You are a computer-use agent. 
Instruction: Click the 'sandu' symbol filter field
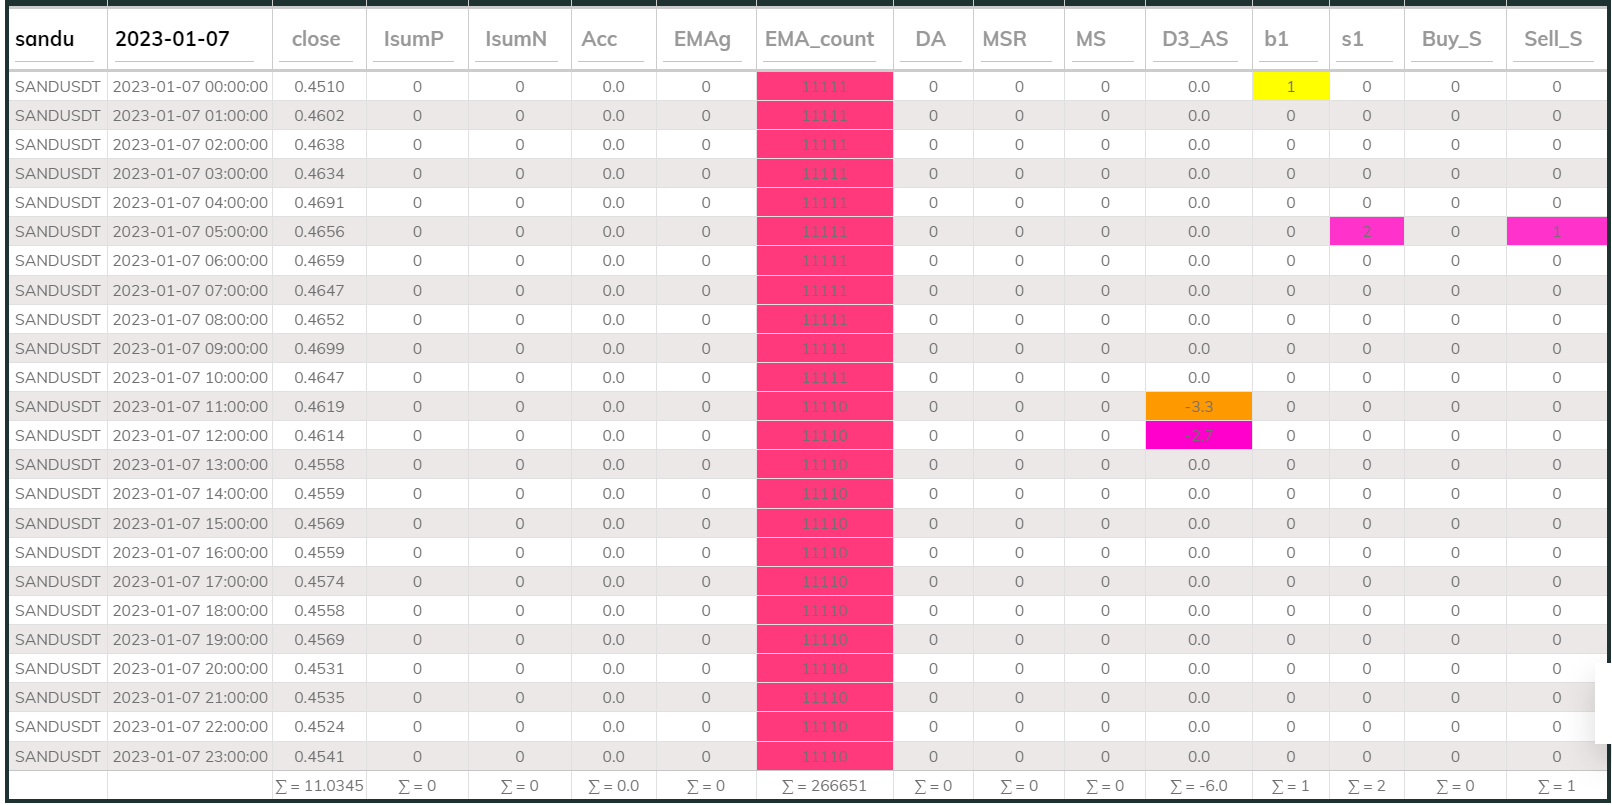57,39
